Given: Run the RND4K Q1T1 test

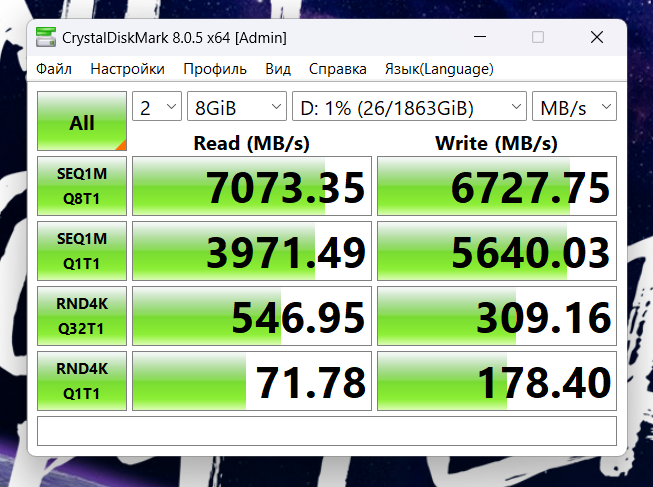Looking at the screenshot, I should [x=82, y=381].
